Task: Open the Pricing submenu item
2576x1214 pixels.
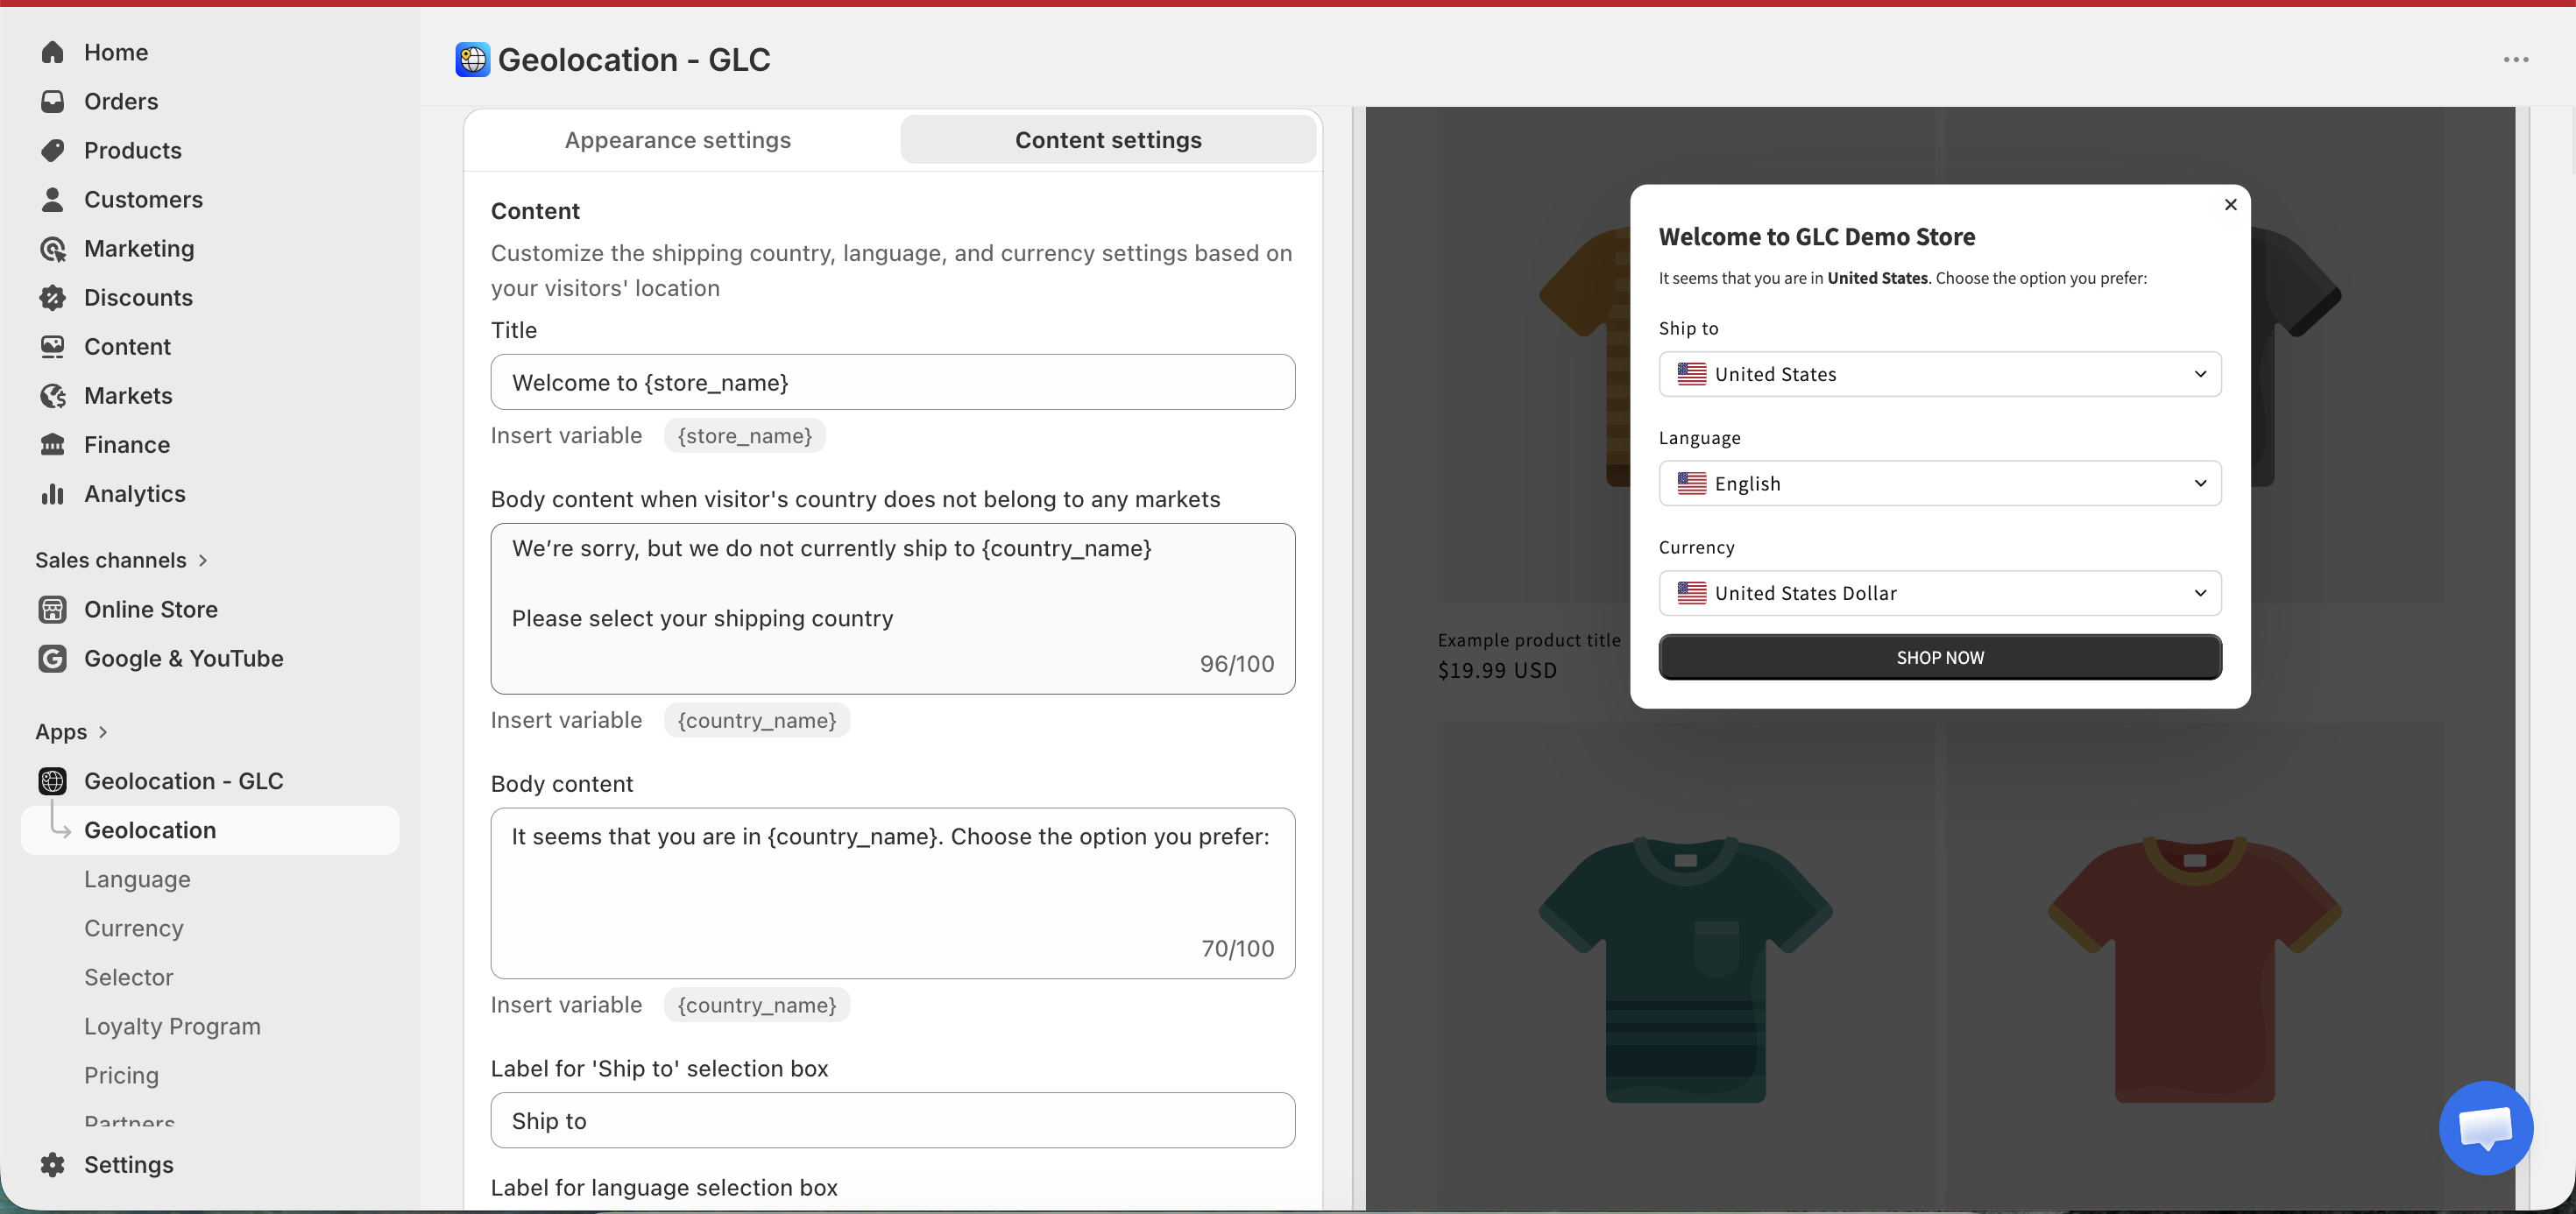Action: tap(121, 1075)
